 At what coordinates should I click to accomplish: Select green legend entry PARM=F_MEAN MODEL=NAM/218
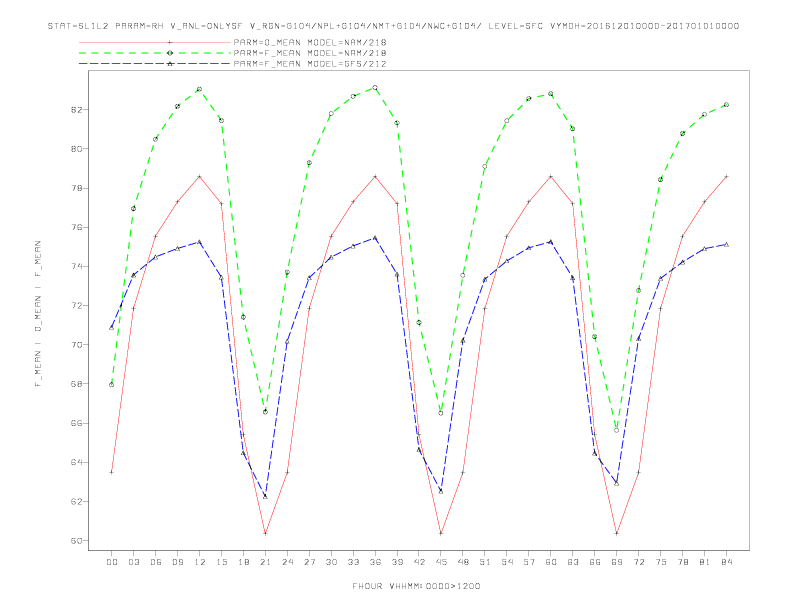[x=310, y=53]
